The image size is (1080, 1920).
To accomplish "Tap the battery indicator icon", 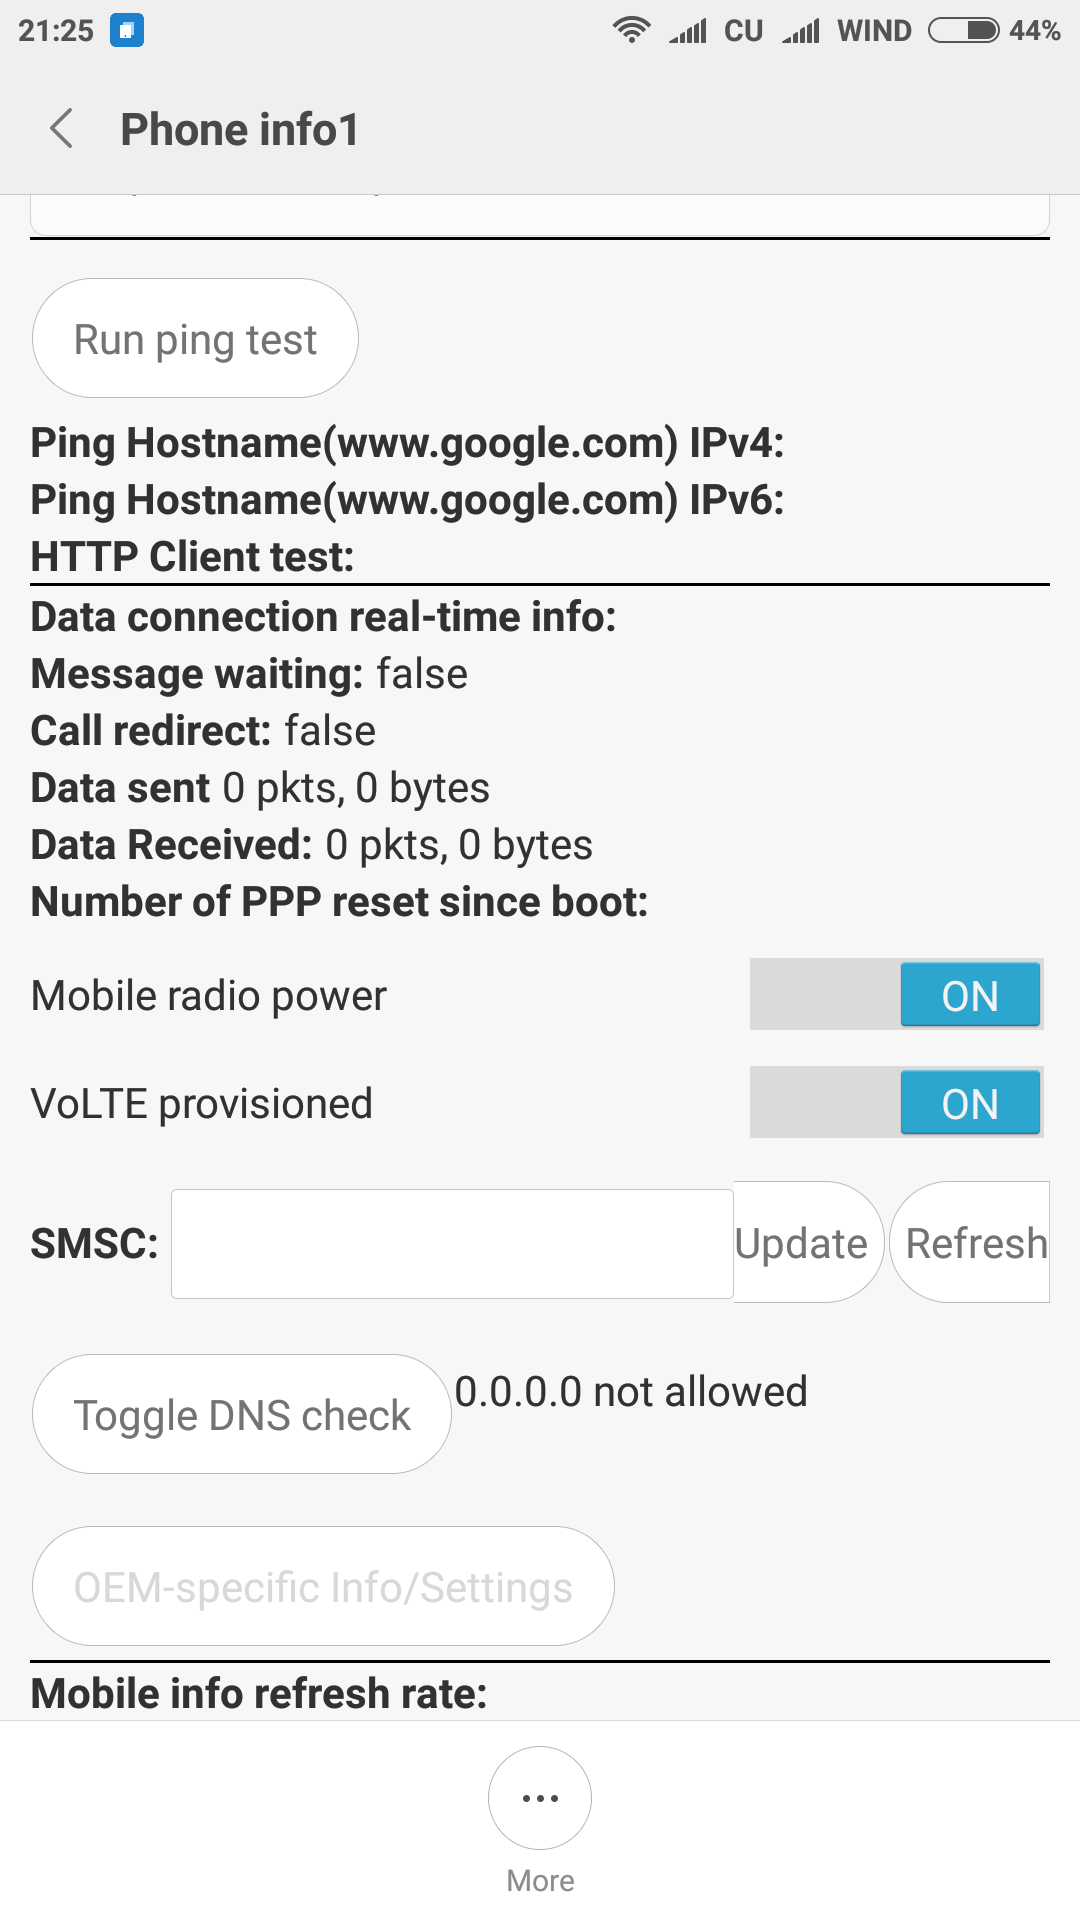I will [964, 30].
